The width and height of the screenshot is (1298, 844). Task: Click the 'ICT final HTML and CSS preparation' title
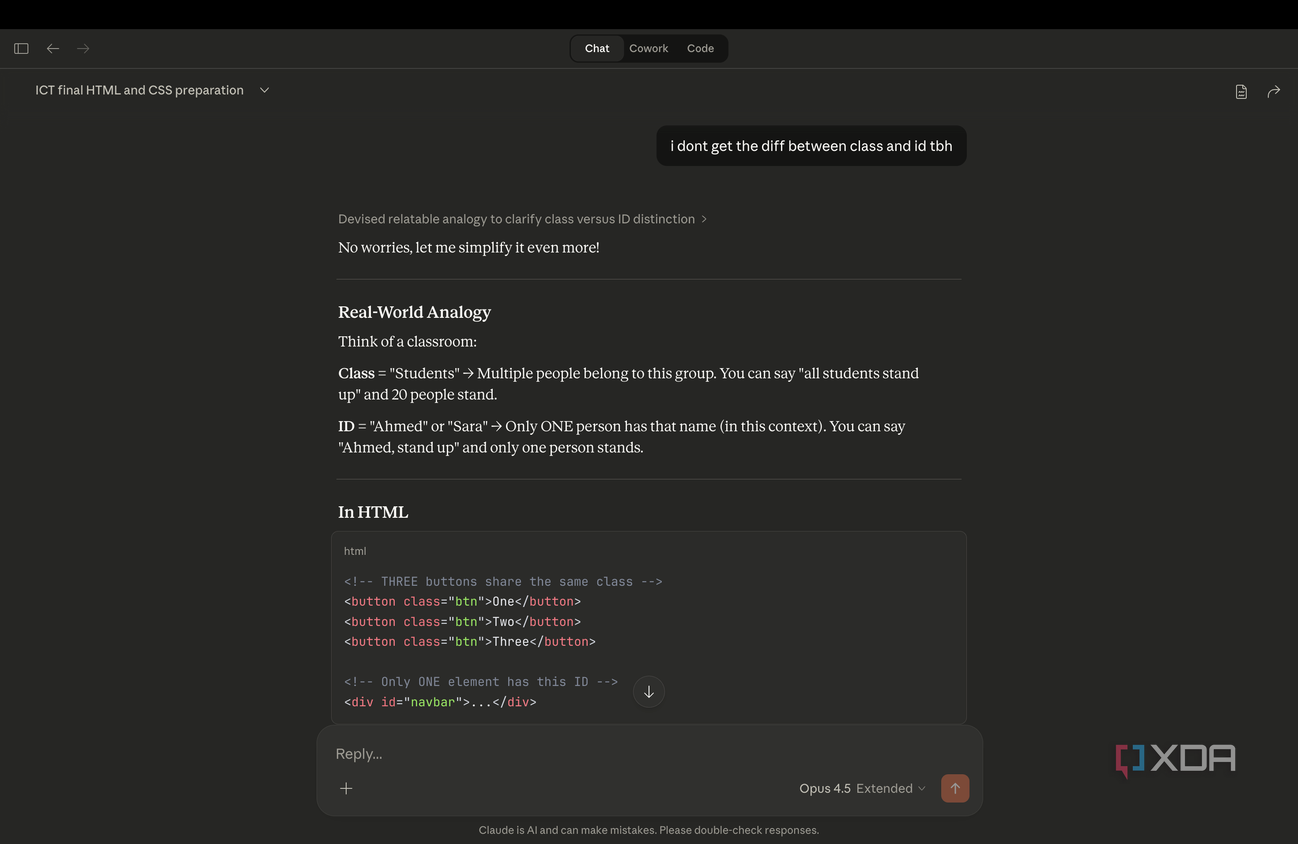click(140, 90)
